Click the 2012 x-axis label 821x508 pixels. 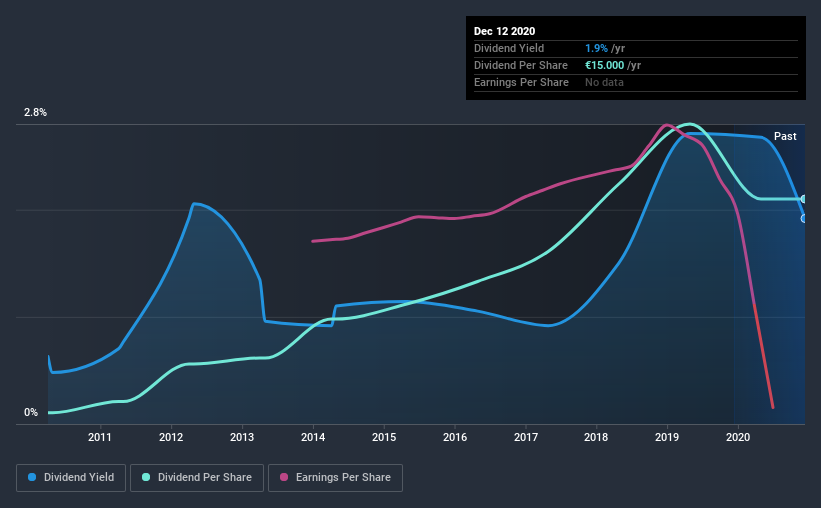tap(171, 437)
